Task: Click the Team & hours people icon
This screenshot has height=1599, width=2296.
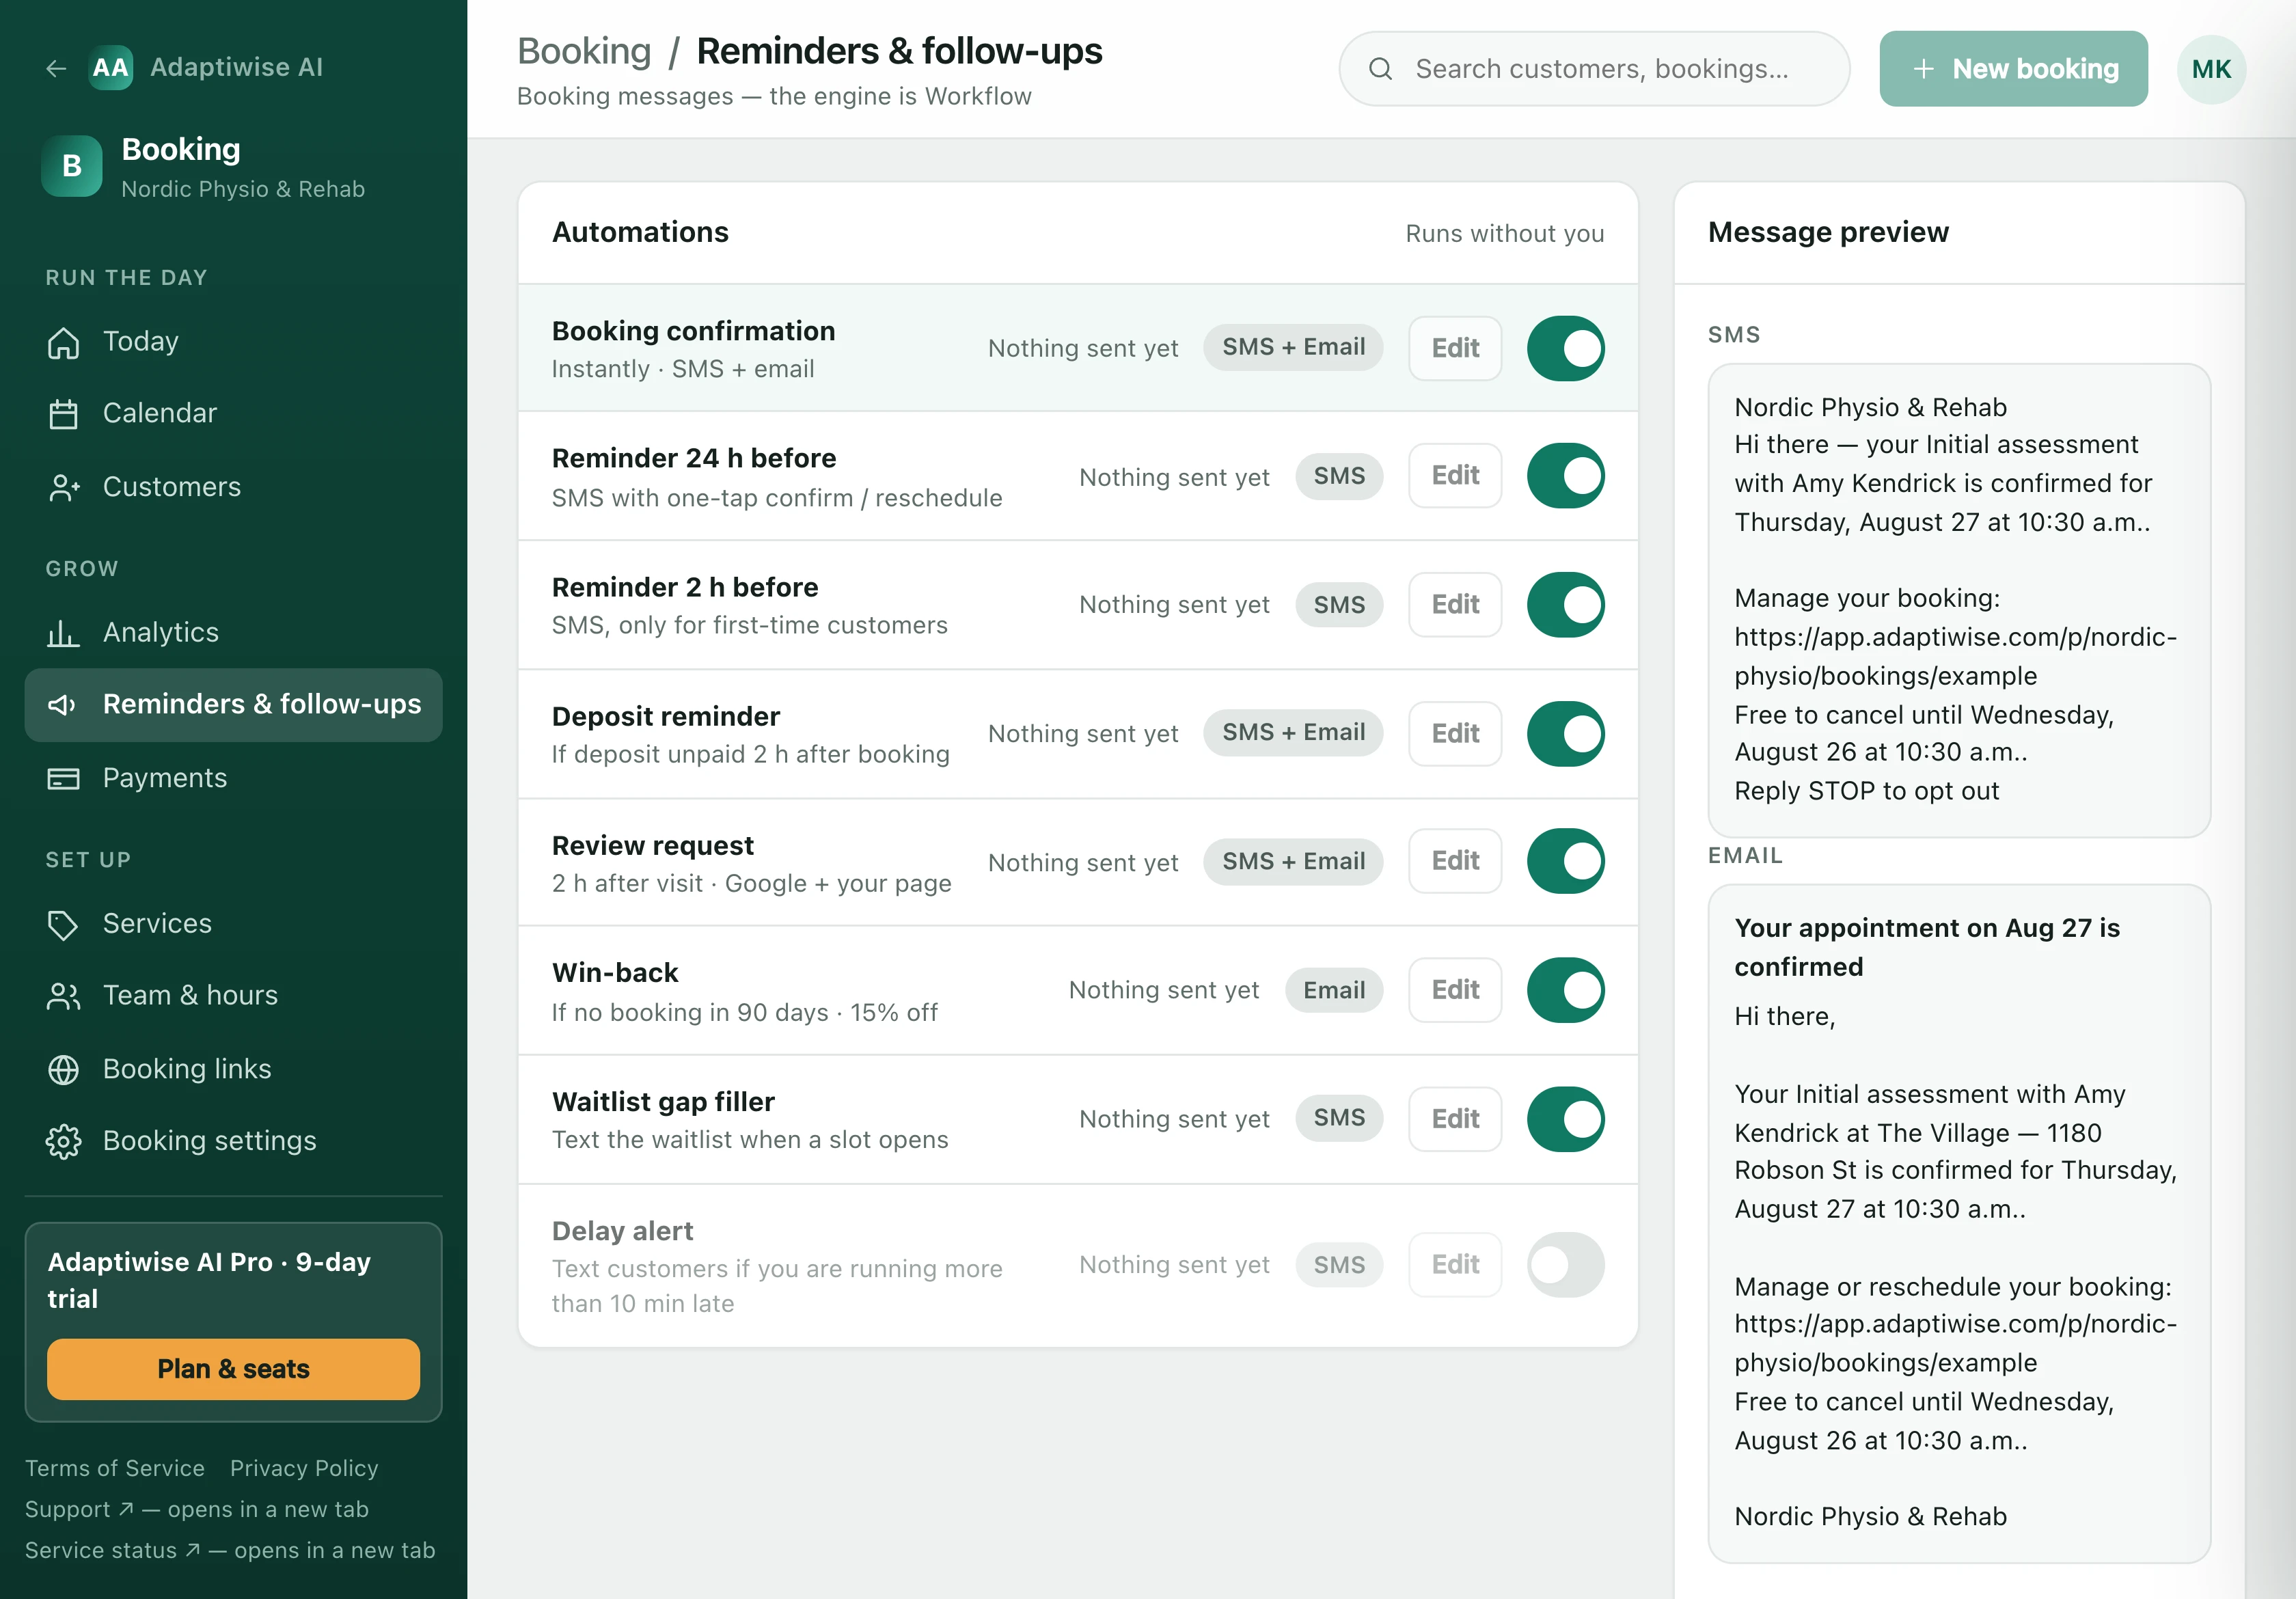Action: tap(63, 996)
